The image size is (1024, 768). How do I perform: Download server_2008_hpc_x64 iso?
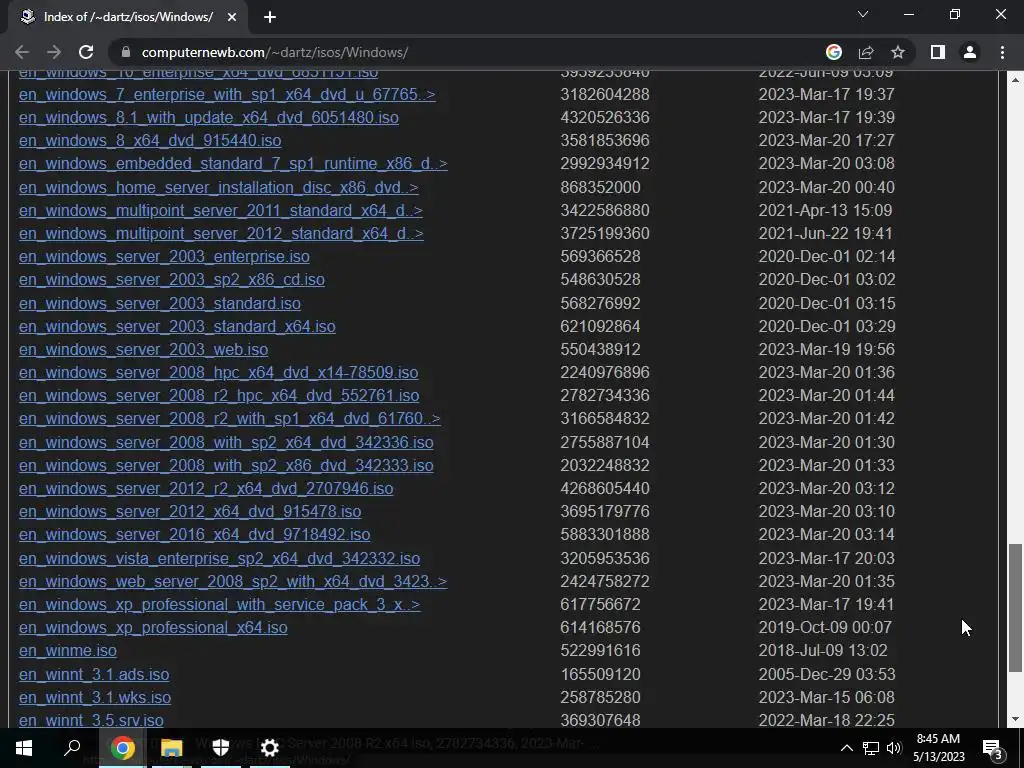click(x=219, y=372)
